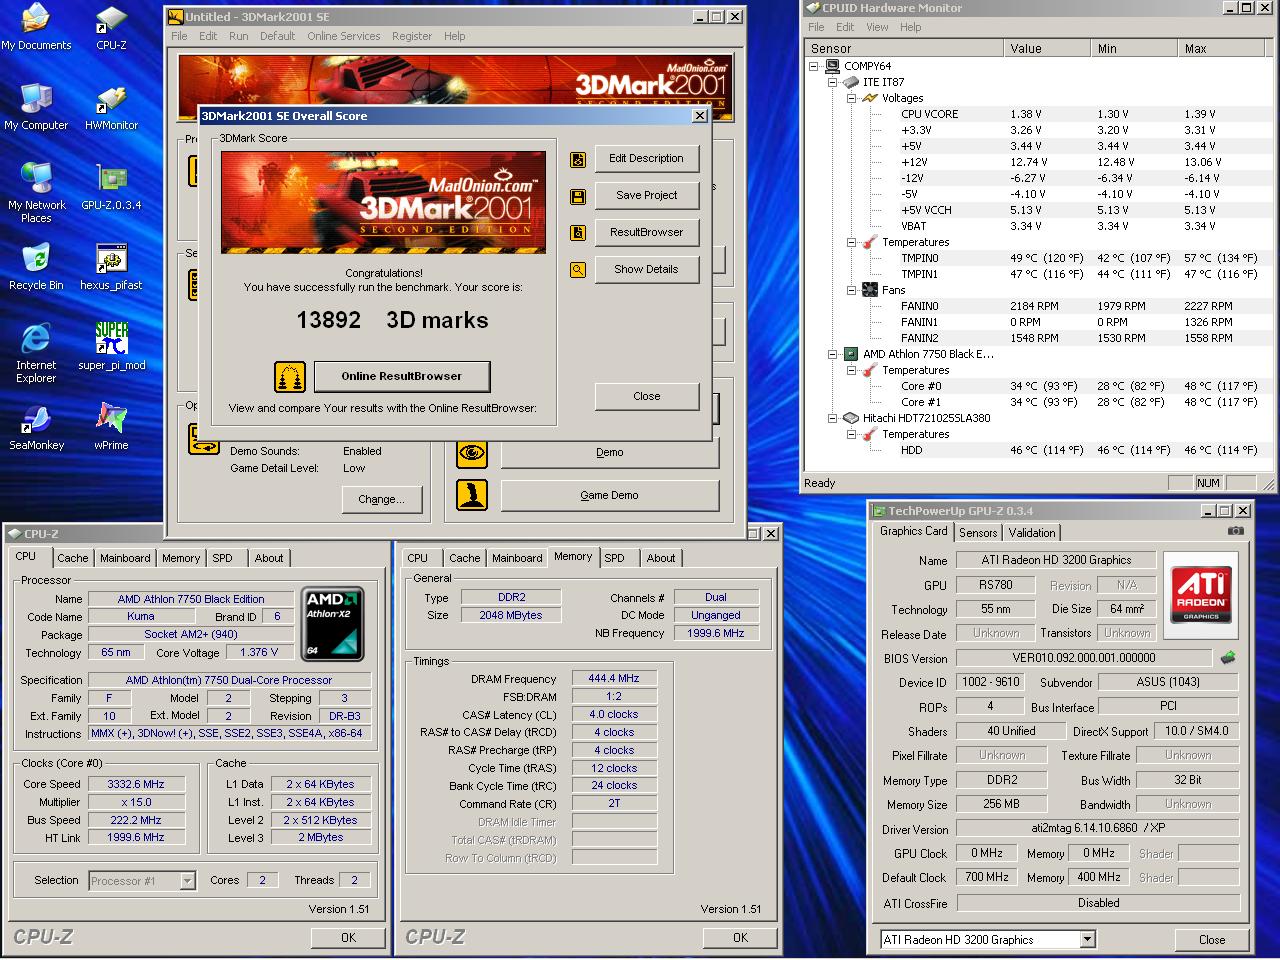Open the Processor #1 selection dropdown
Viewport: 1280px width, 960px height.
187,881
